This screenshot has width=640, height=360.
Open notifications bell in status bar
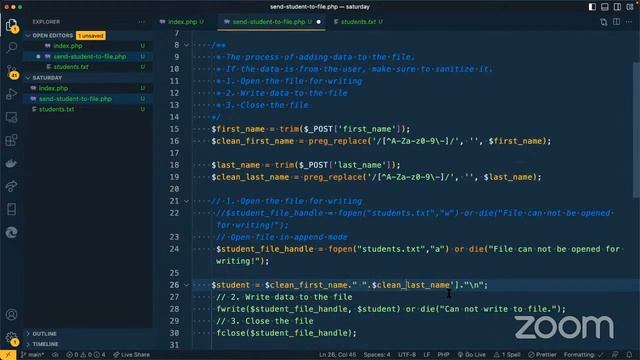click(629, 355)
